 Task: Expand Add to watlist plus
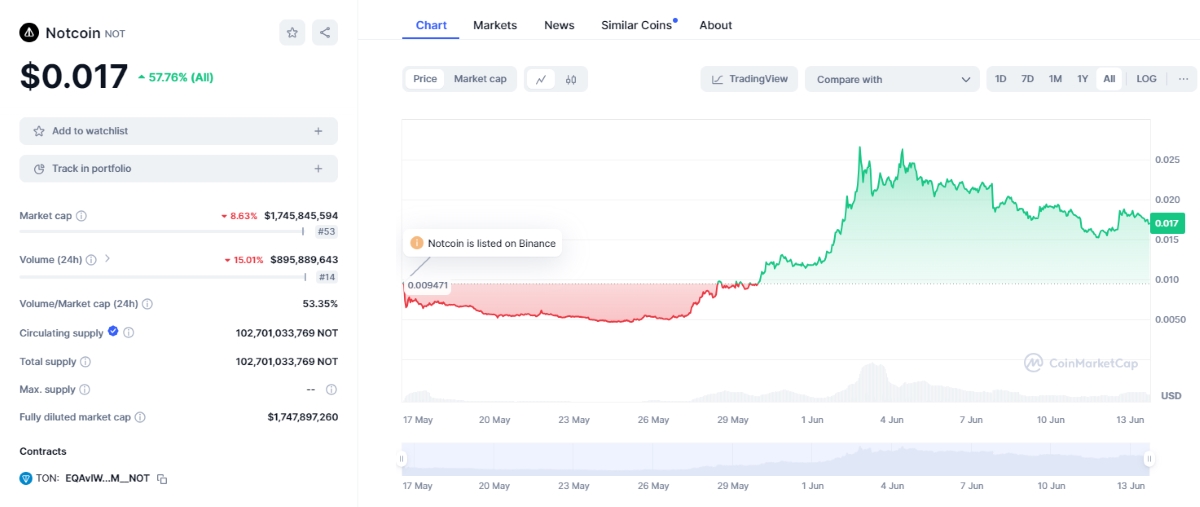pos(318,131)
